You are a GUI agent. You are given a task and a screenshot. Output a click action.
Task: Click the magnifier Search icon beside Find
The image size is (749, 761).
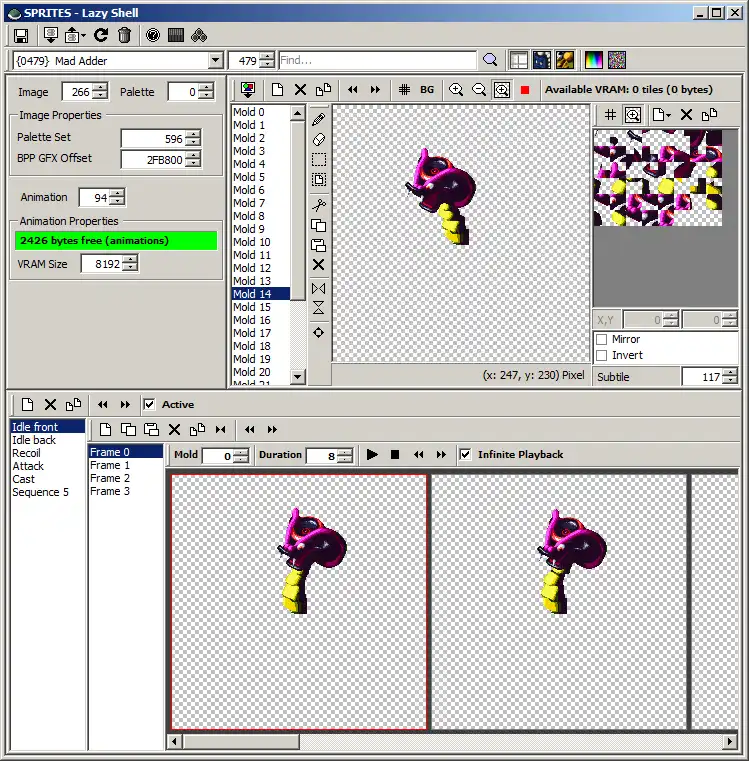[490, 60]
